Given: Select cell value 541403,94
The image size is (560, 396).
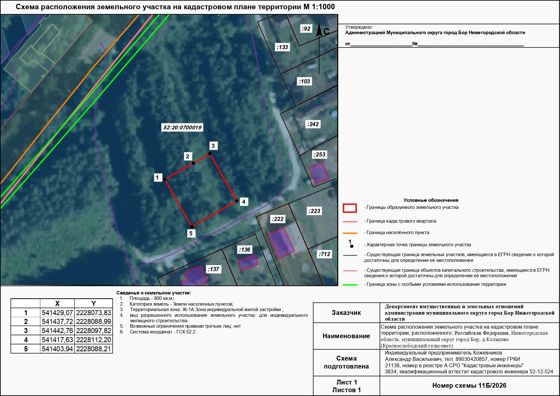Looking at the screenshot, I should (57, 349).
